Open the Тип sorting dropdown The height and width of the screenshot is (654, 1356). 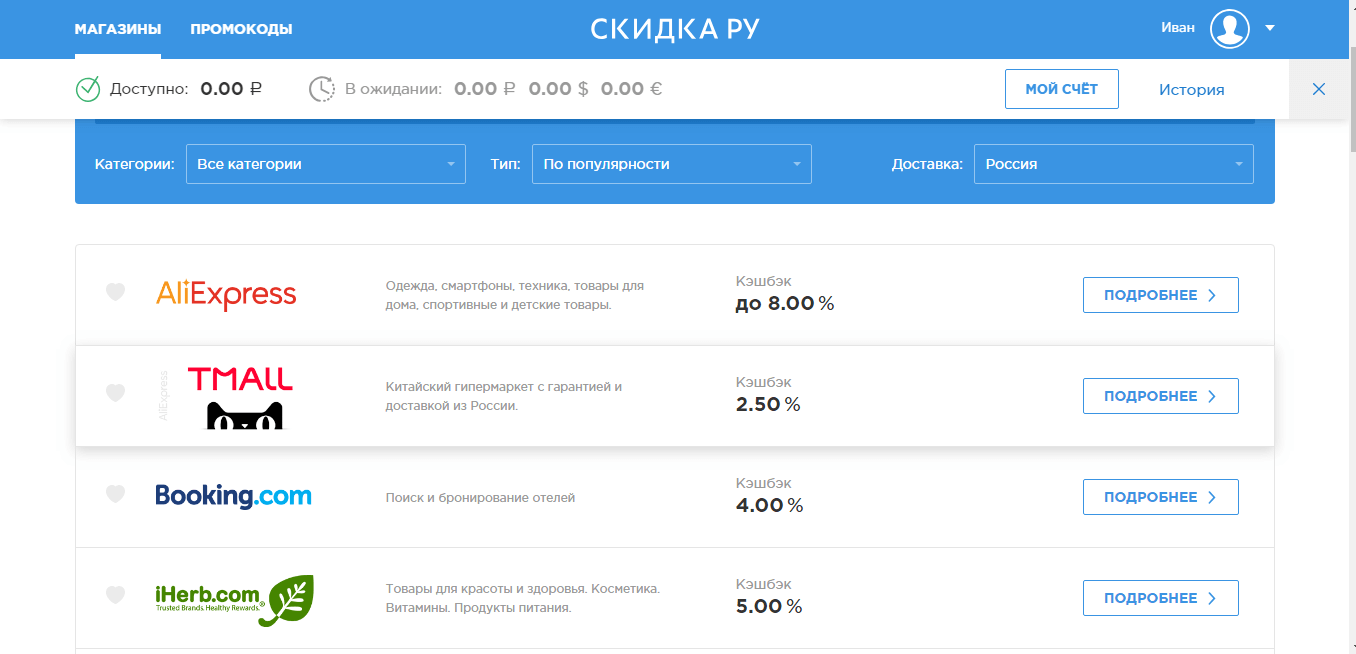[671, 164]
